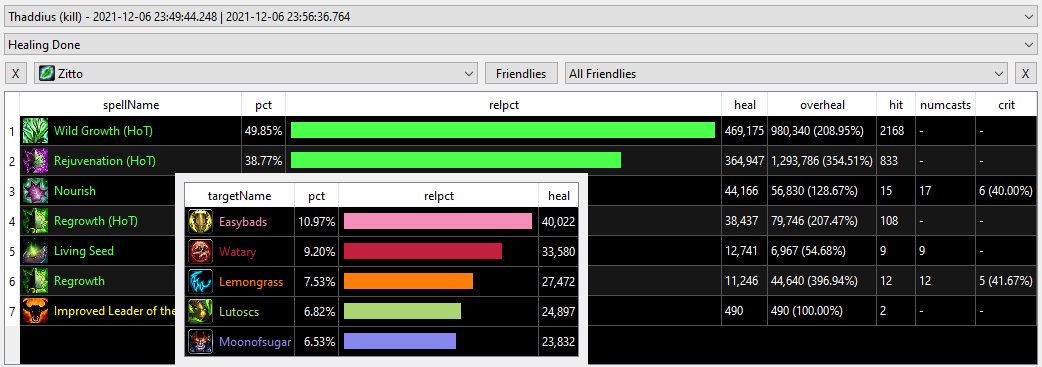
Task: Select the Easybads target name
Action: pos(243,222)
